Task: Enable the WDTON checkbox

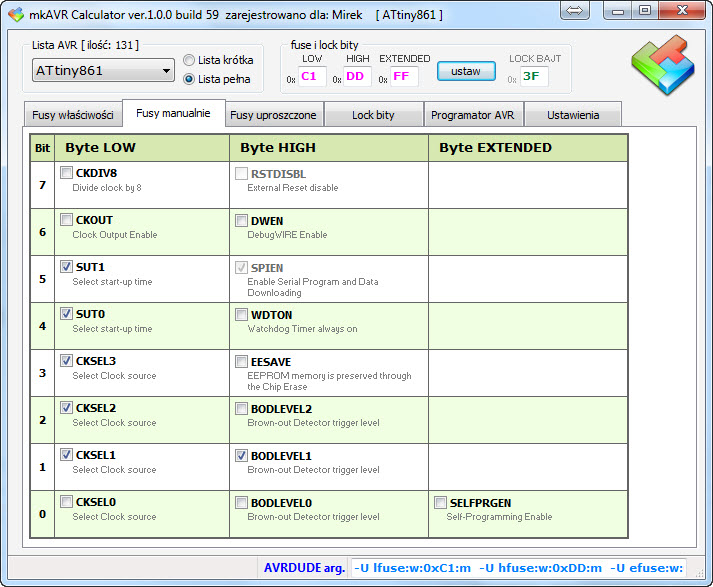Action: click(x=241, y=315)
